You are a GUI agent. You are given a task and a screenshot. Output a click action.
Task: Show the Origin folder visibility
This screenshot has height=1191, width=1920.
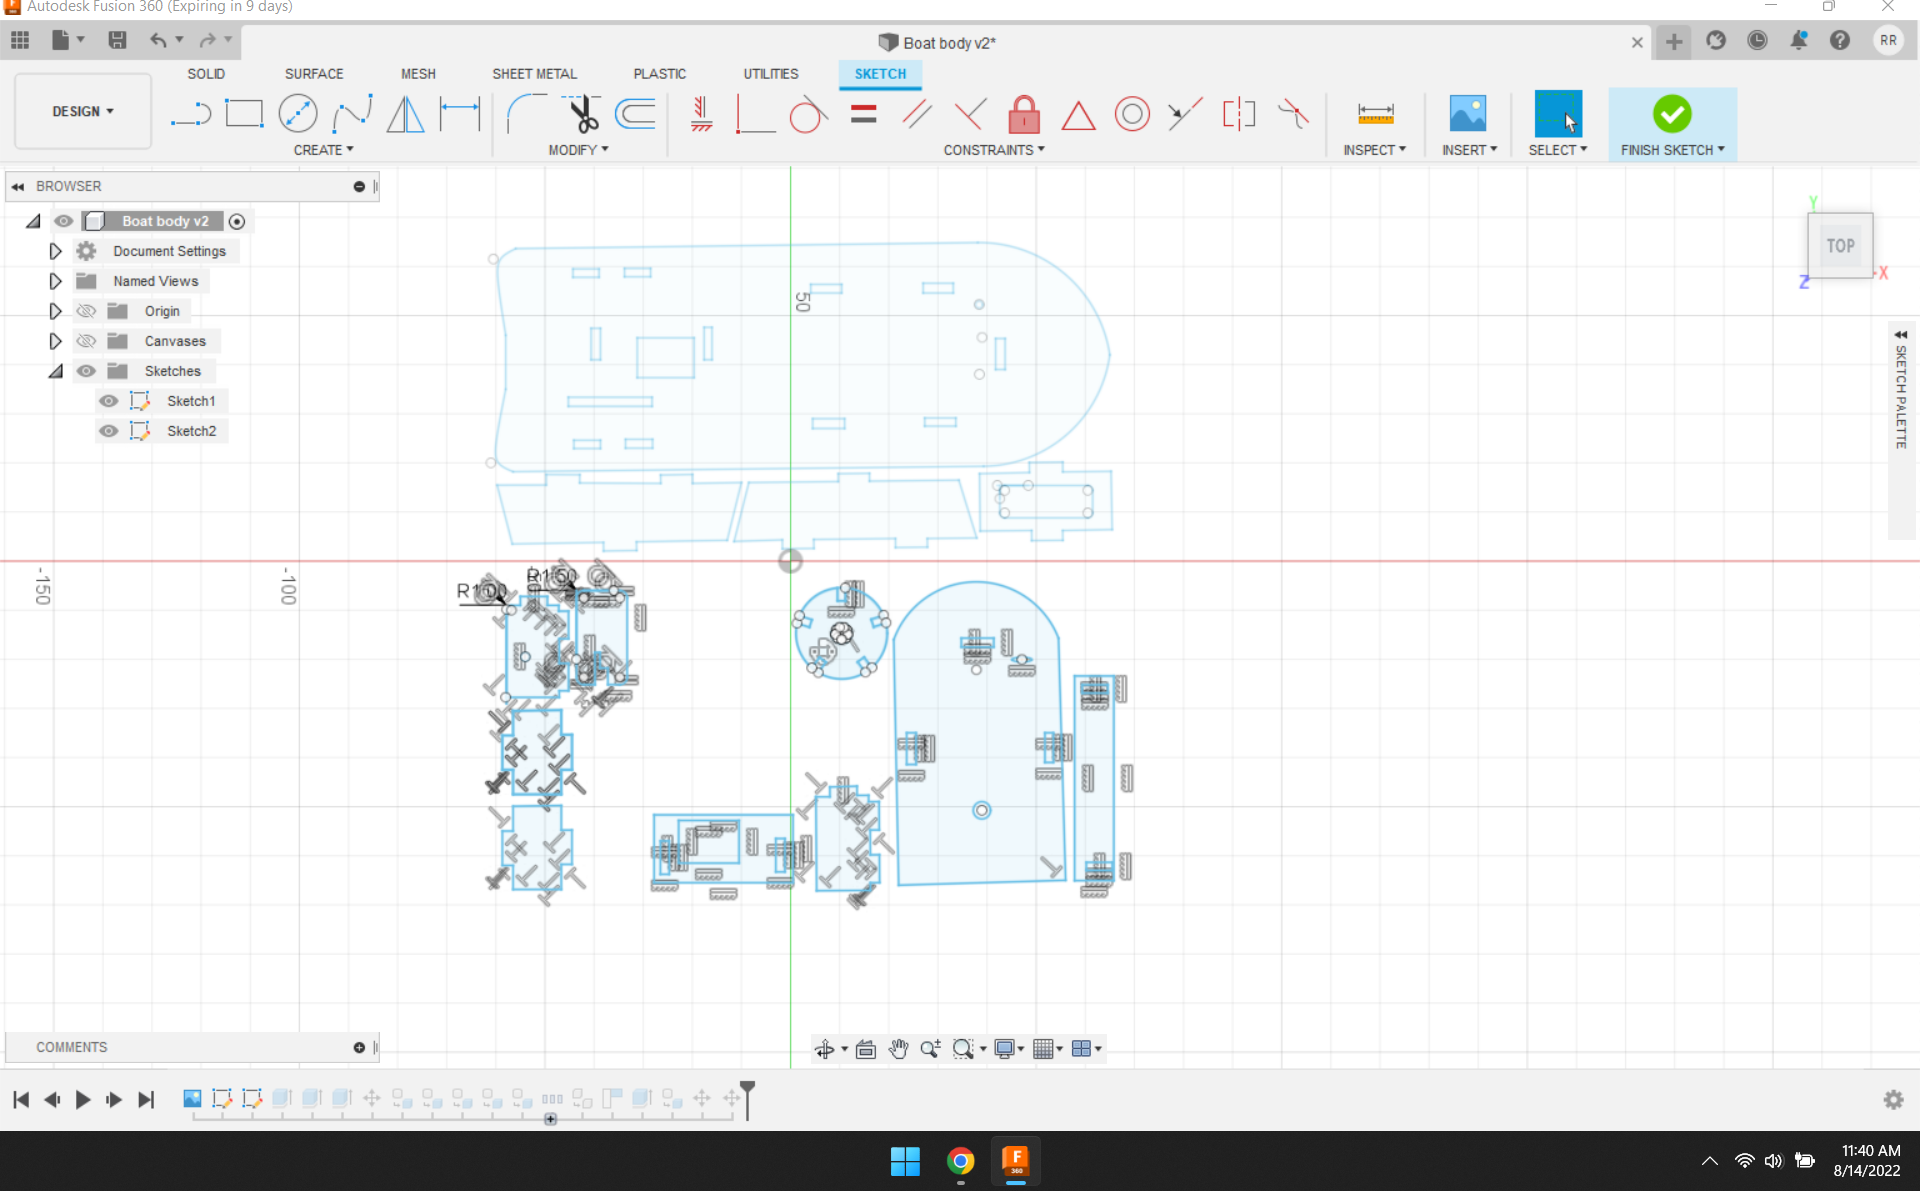pyautogui.click(x=87, y=311)
